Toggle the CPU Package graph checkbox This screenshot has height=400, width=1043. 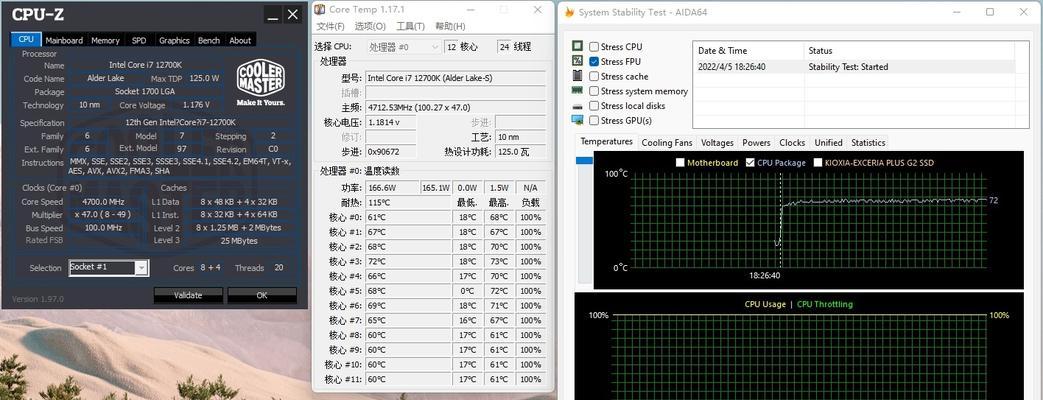click(750, 162)
